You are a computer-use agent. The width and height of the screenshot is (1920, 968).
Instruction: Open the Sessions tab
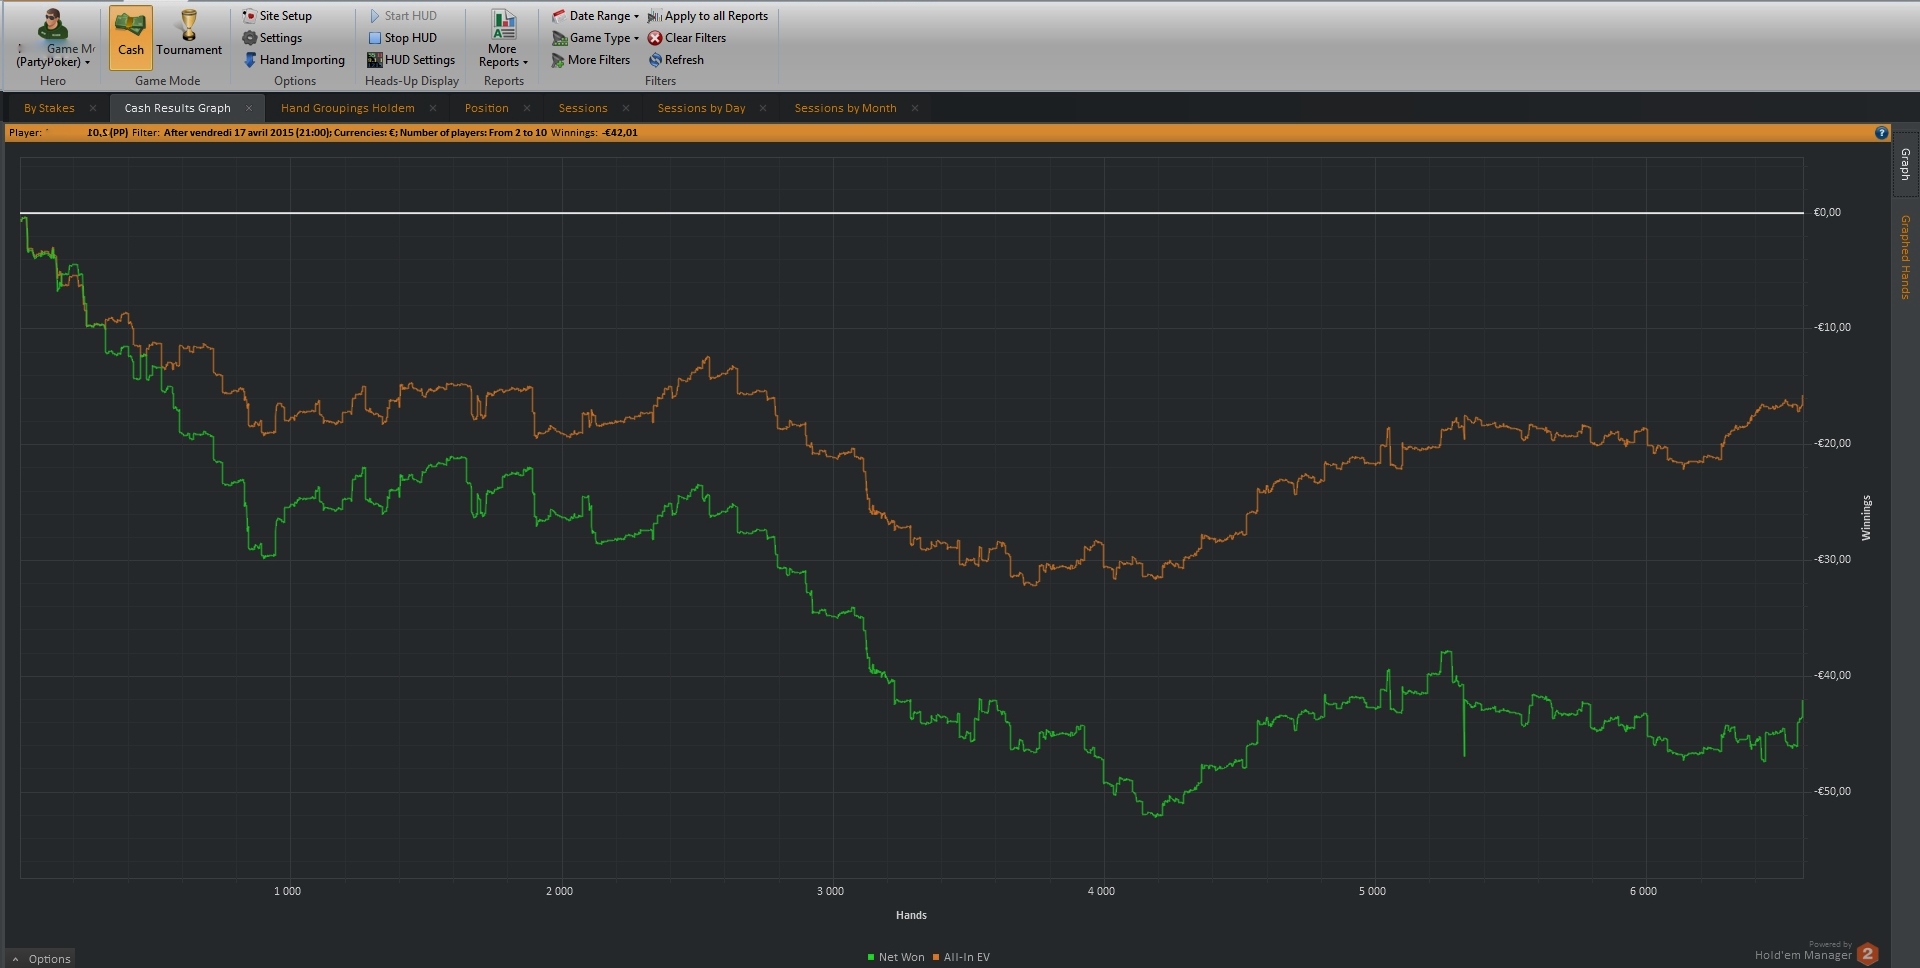[583, 108]
